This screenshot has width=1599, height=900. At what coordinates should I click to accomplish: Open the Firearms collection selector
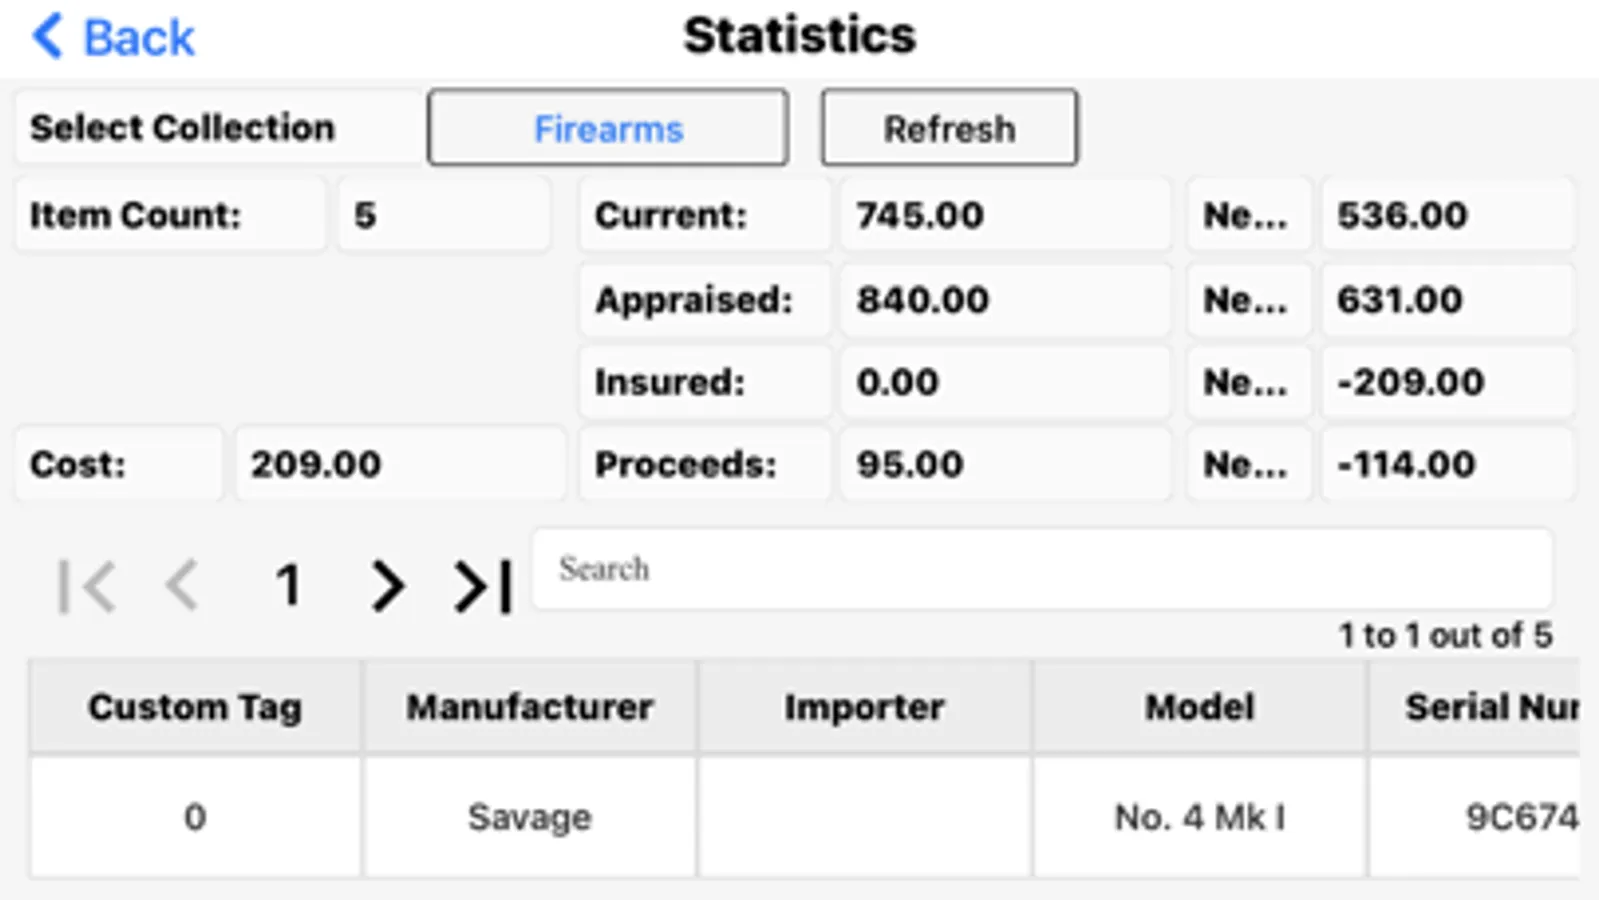tap(608, 128)
